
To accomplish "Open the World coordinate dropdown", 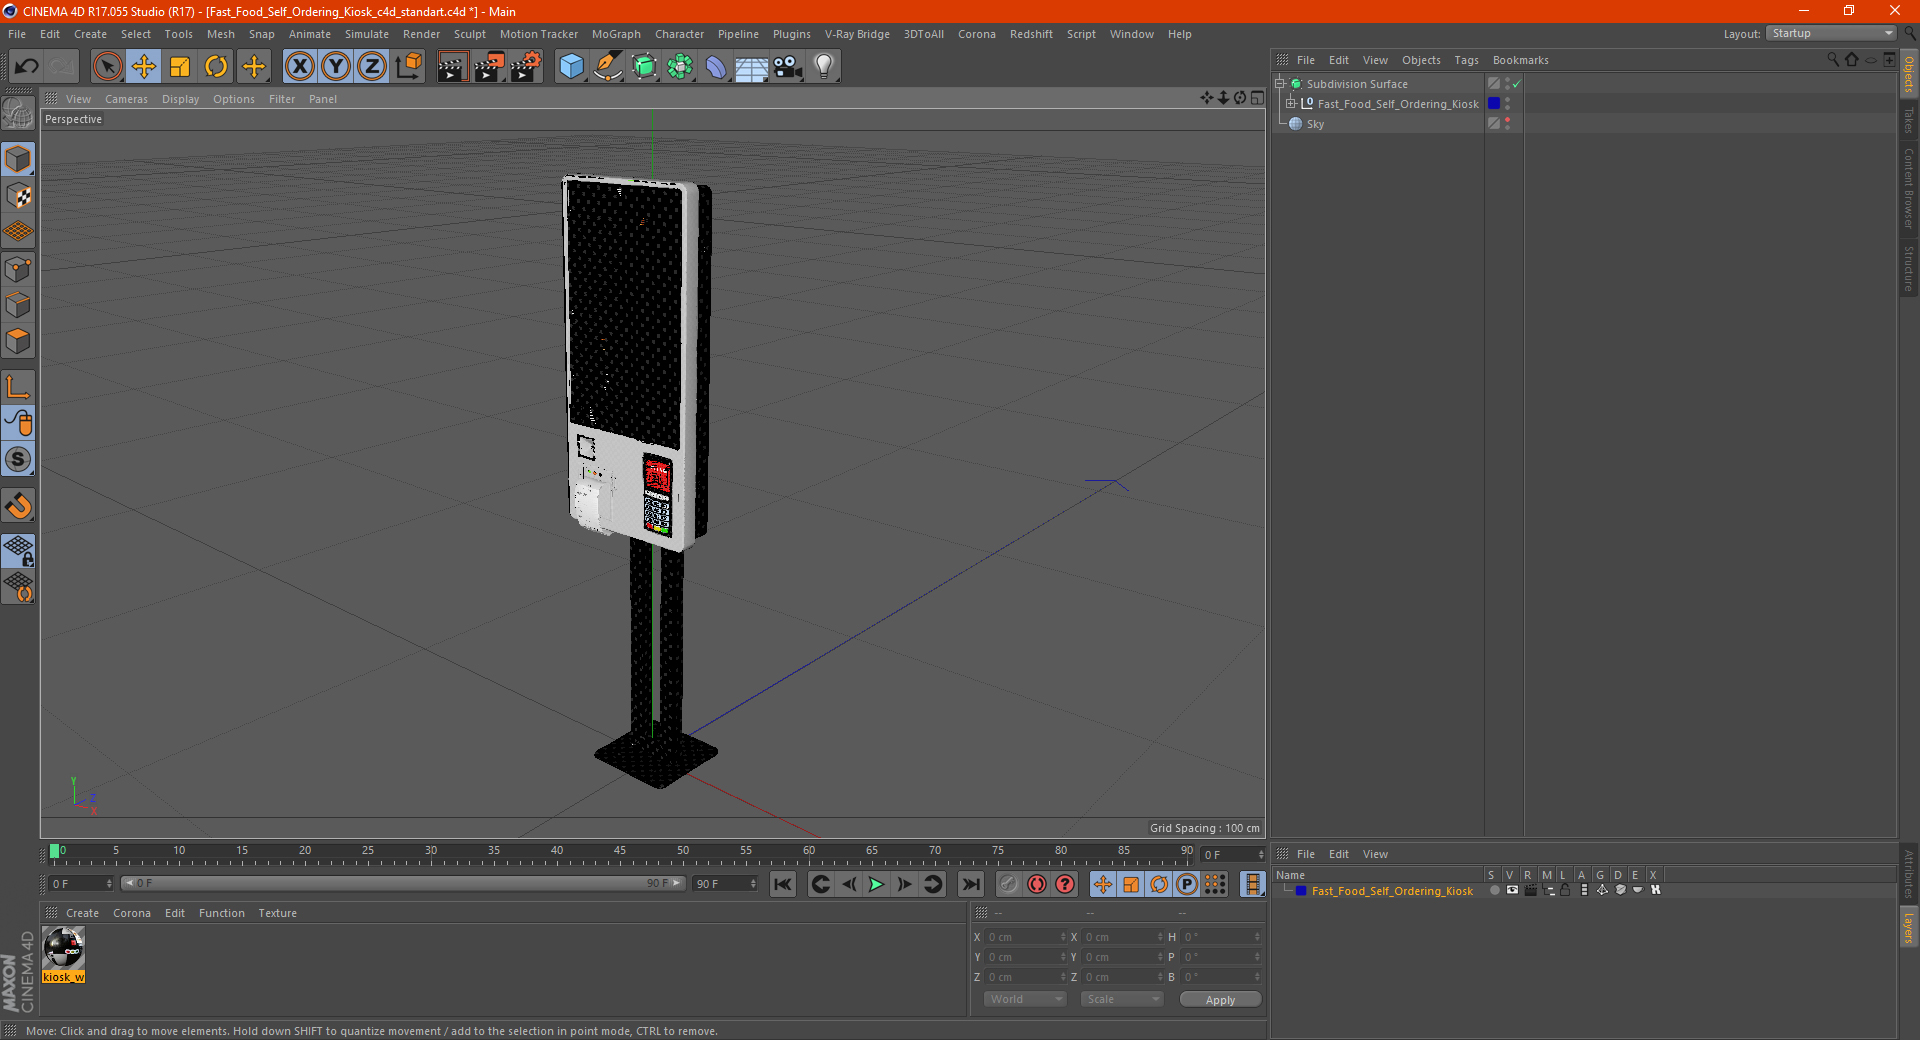I will pos(1025,999).
